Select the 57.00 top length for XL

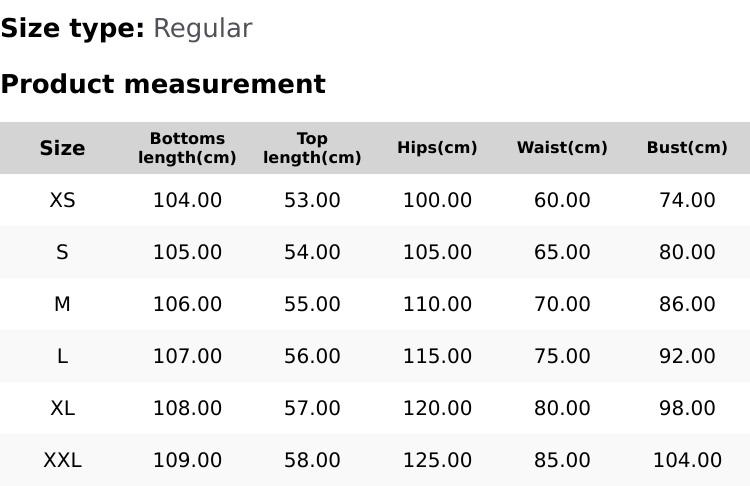pos(312,408)
